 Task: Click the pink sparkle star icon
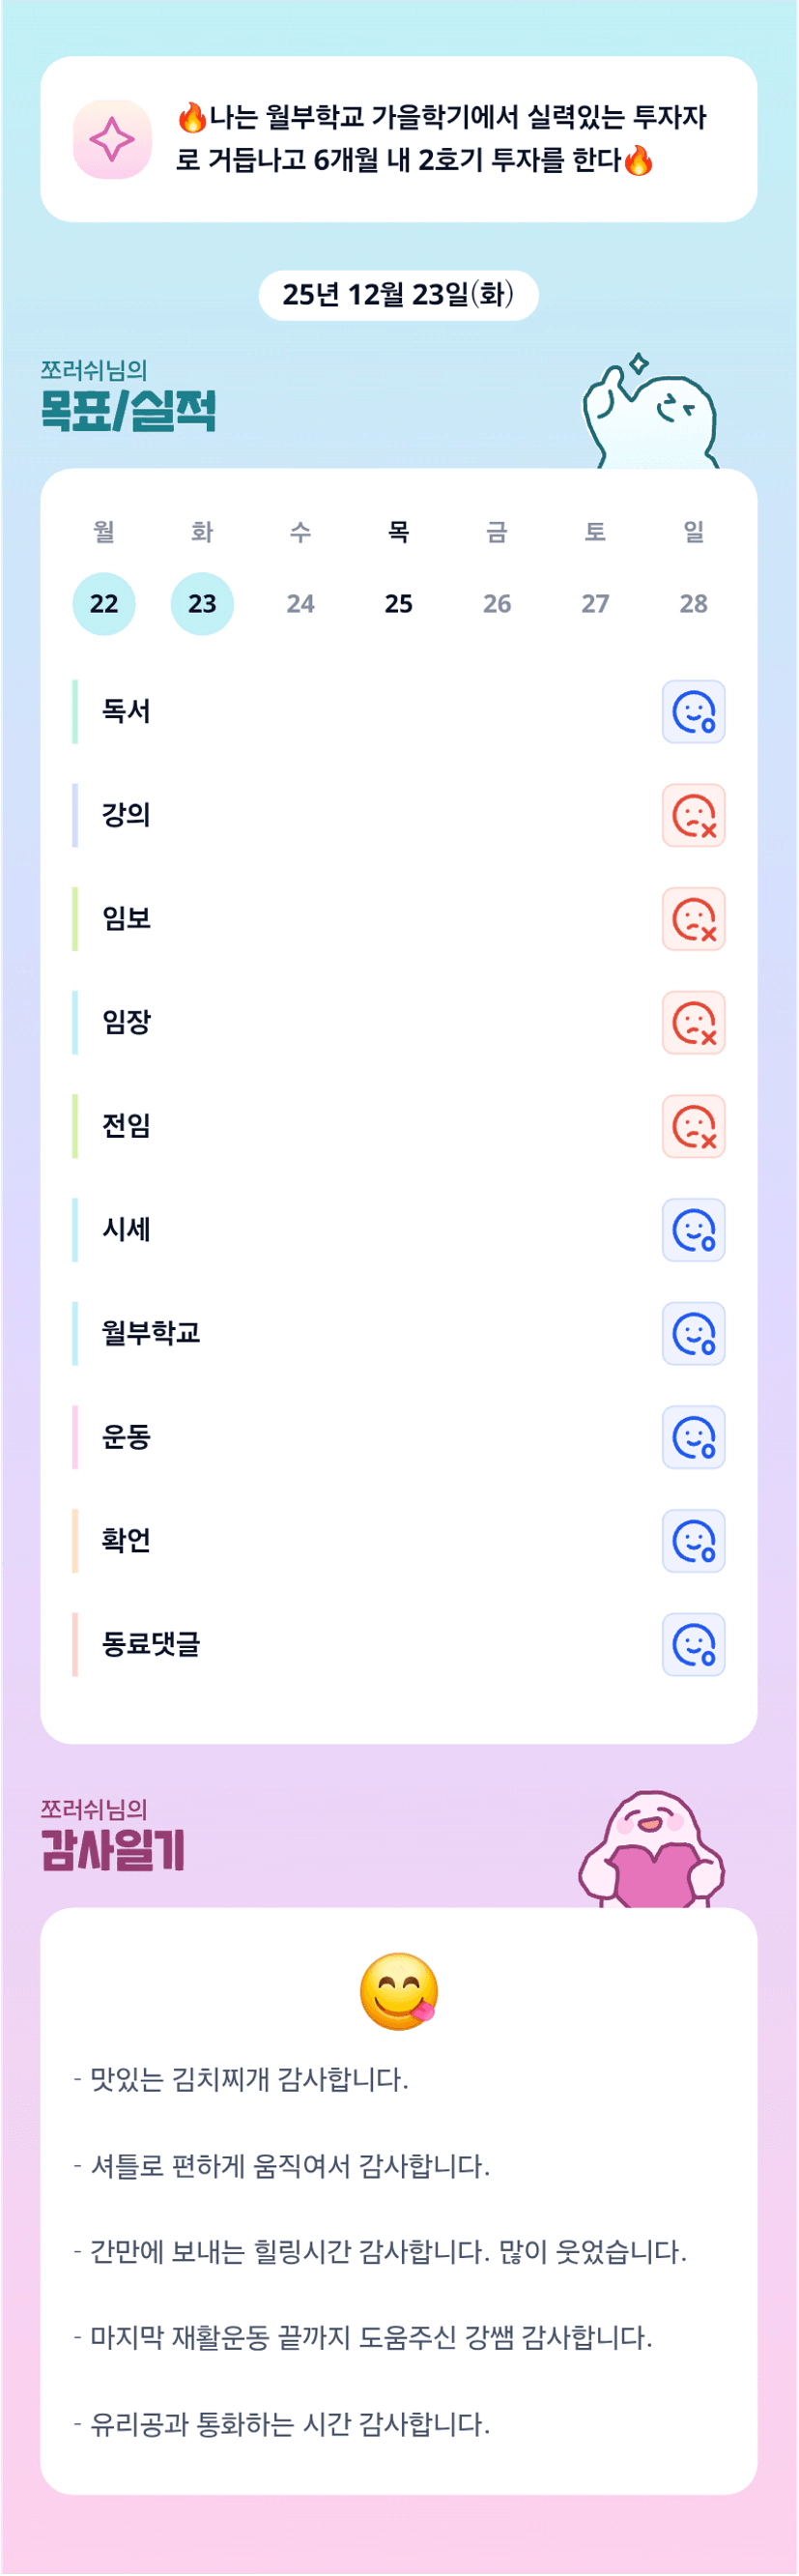point(112,139)
